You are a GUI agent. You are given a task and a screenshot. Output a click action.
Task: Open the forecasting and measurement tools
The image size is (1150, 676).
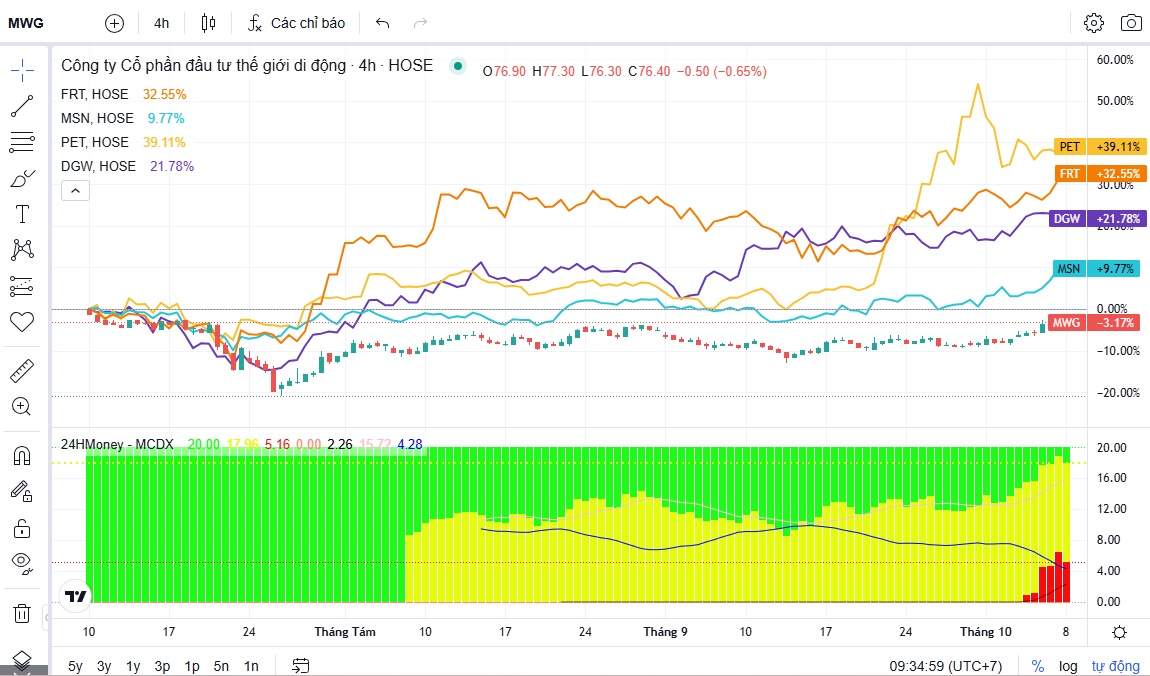[x=22, y=286]
